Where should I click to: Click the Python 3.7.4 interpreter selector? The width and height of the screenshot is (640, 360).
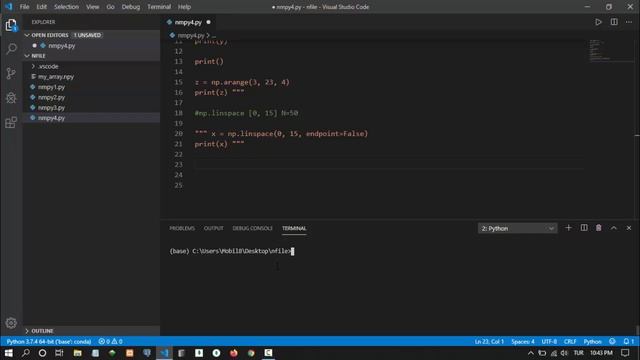coord(49,341)
